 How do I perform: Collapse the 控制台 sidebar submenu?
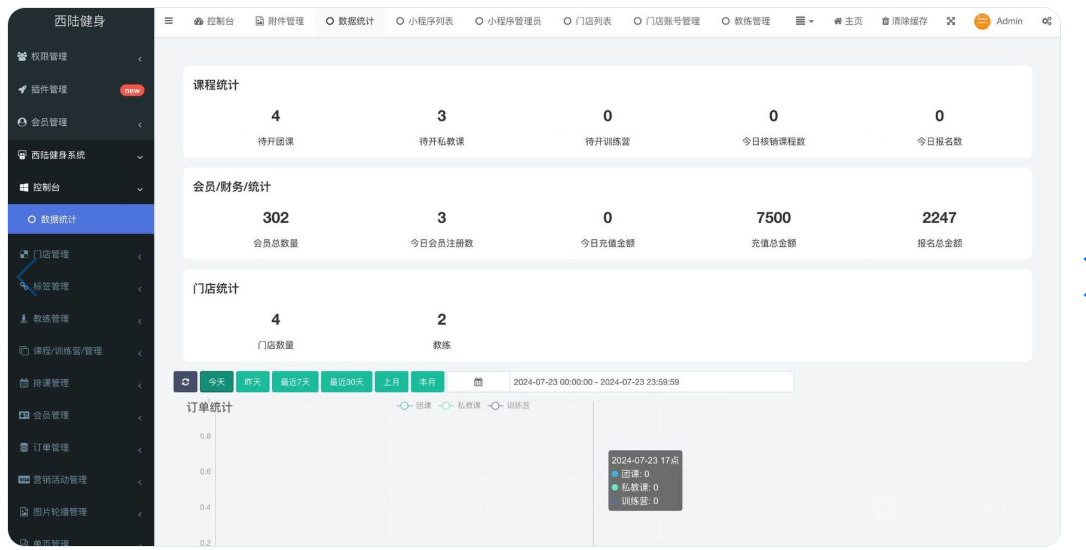coord(81,188)
